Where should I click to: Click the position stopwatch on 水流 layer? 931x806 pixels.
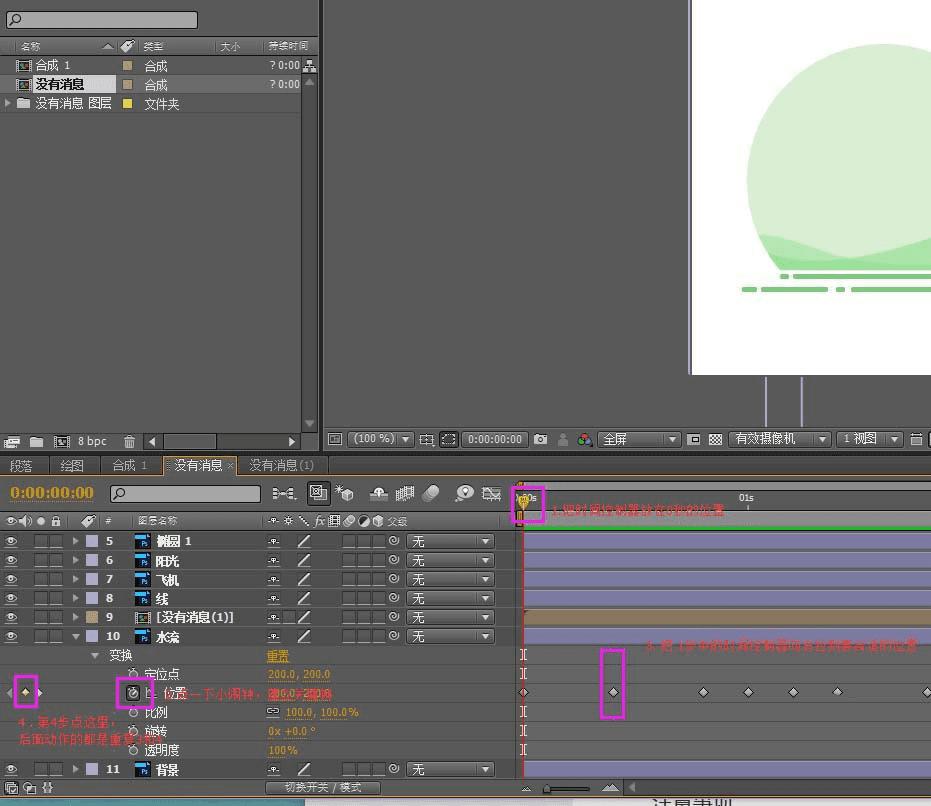coord(133,692)
